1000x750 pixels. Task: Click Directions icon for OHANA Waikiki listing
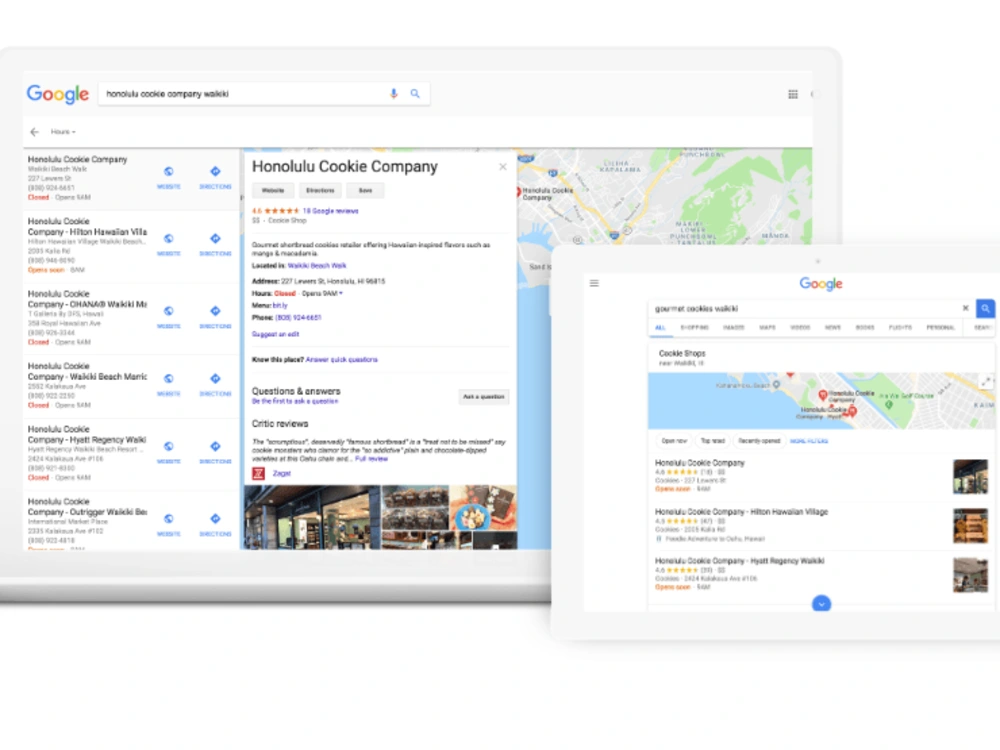pos(216,311)
